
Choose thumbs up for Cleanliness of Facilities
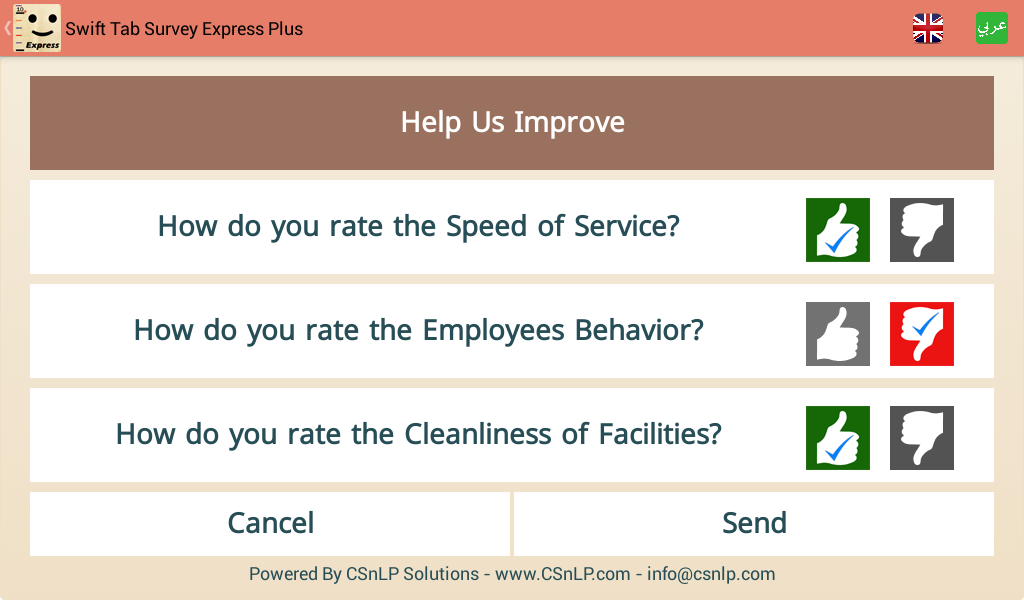[x=837, y=437]
